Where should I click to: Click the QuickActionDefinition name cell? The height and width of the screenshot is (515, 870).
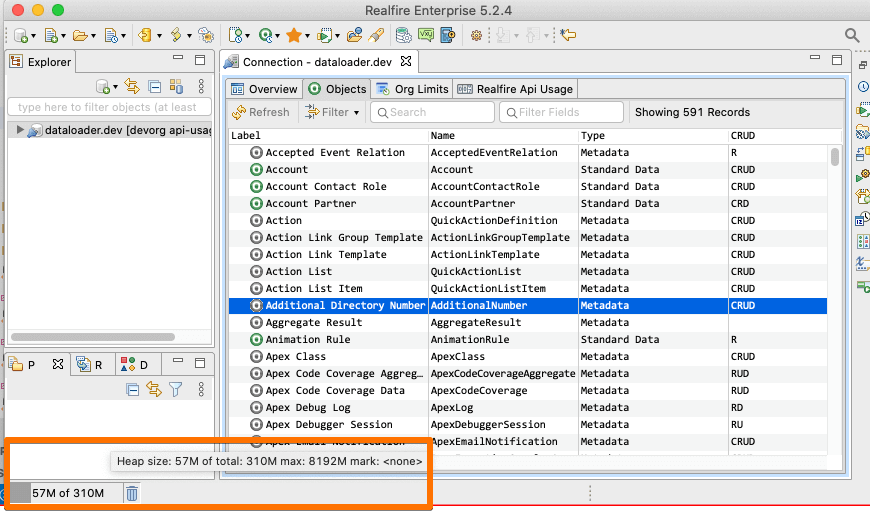click(494, 221)
